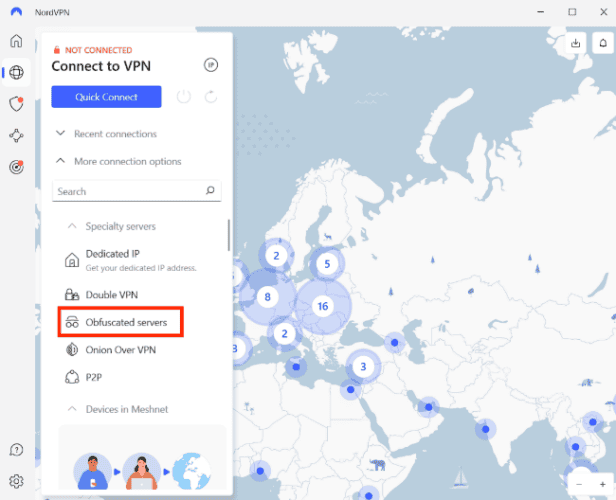Viewport: 616px width, 500px height.
Task: Open the Meshnet sidebar icon
Action: pos(16,136)
